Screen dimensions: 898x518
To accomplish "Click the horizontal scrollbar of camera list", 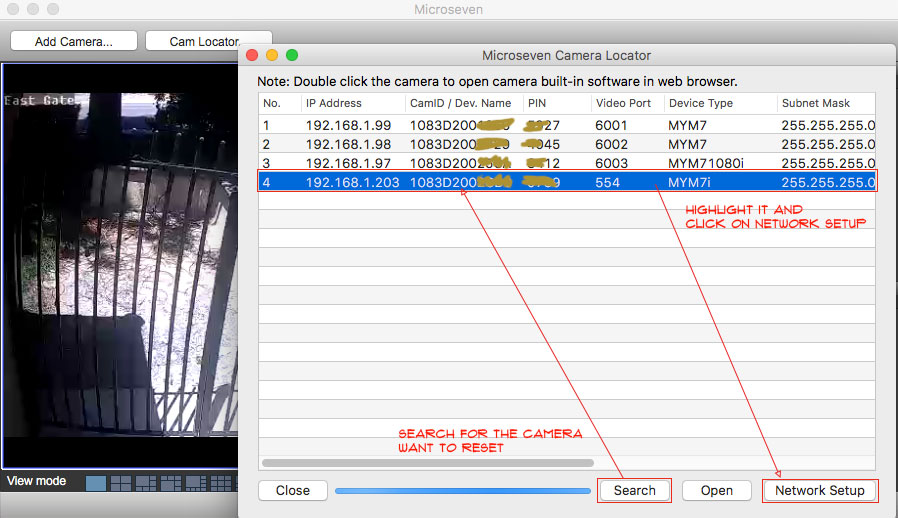I will [x=428, y=462].
